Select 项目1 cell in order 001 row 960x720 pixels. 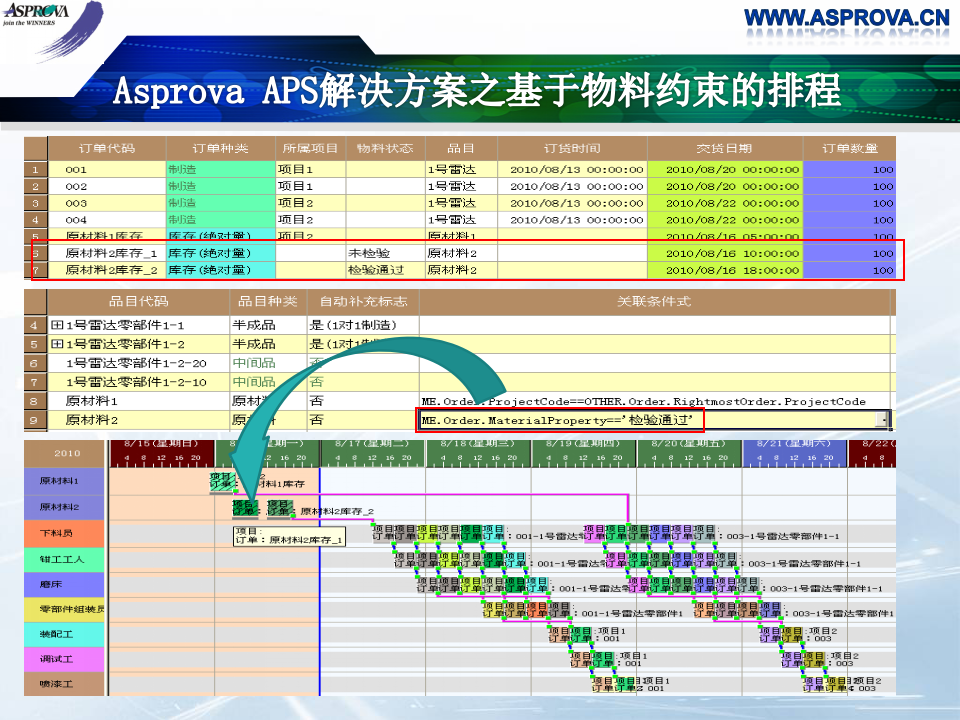[310, 170]
